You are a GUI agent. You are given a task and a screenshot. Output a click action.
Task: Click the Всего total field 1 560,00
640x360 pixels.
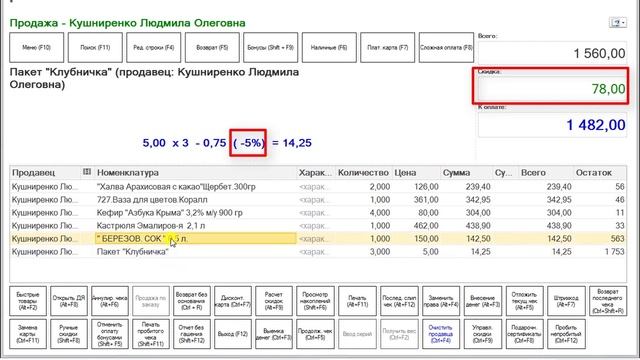click(x=552, y=53)
